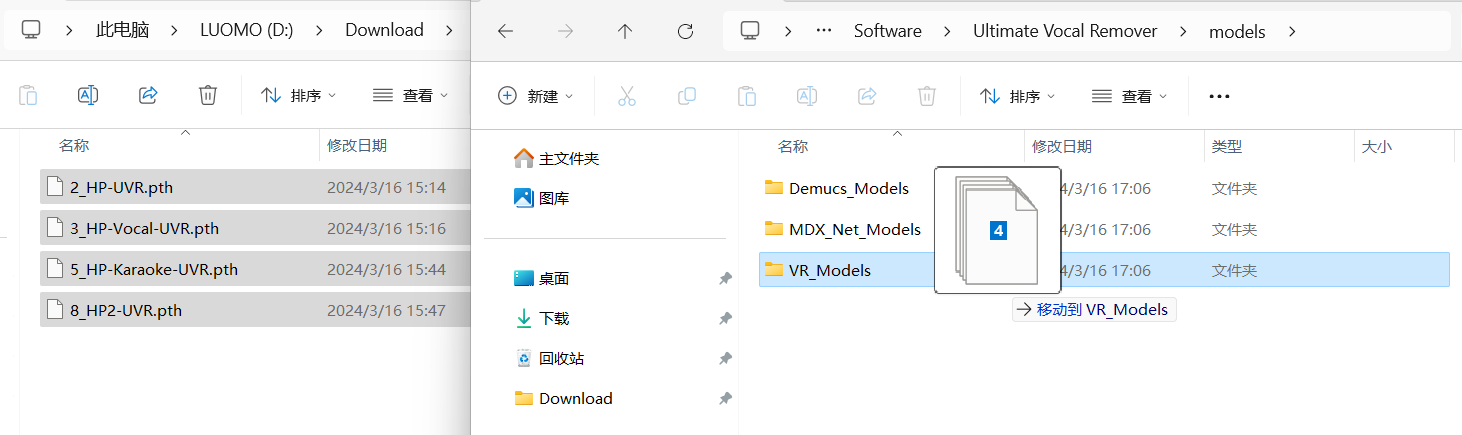This screenshot has width=1462, height=435.
Task: Click the Back arrow in models window
Action: coord(505,31)
